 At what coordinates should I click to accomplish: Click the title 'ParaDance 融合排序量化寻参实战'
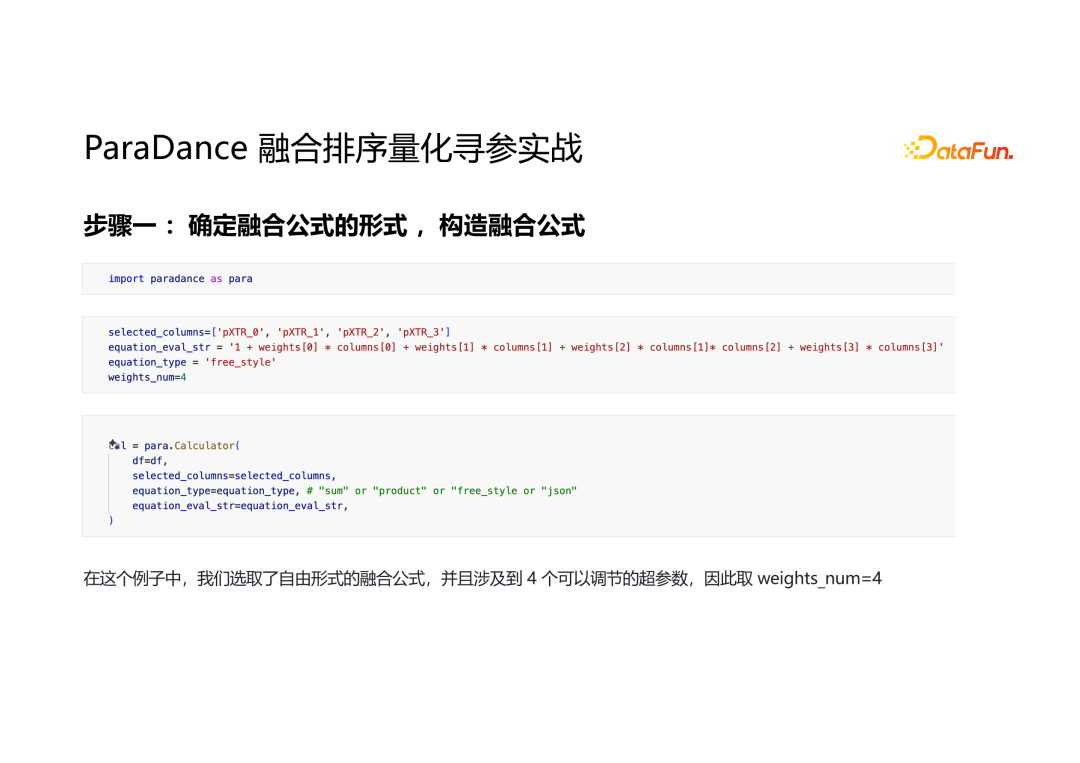[x=333, y=148]
